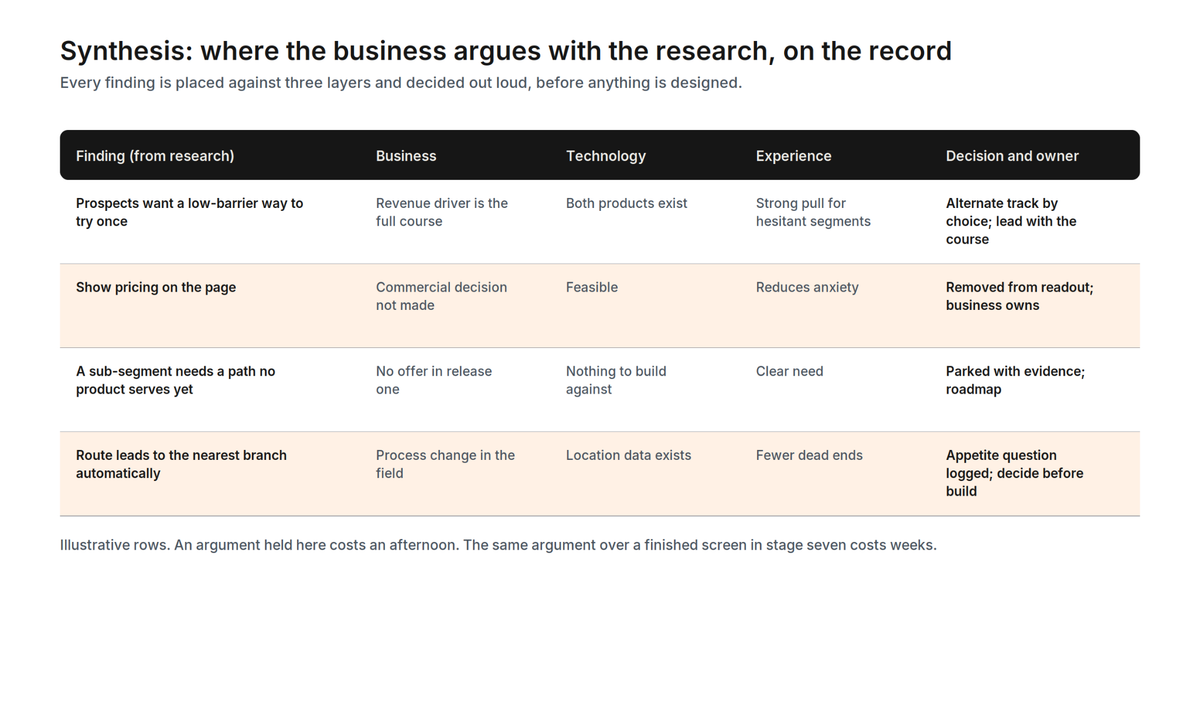
Task: Click 'A sub-segment needs a path' finding
Action: (x=176, y=380)
